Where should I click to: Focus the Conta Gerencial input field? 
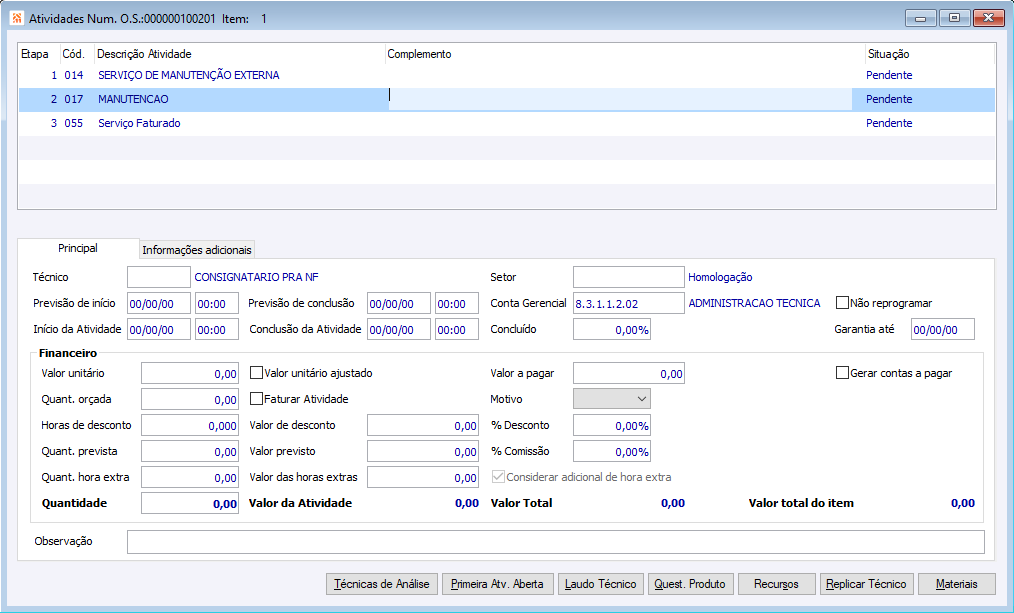628,303
